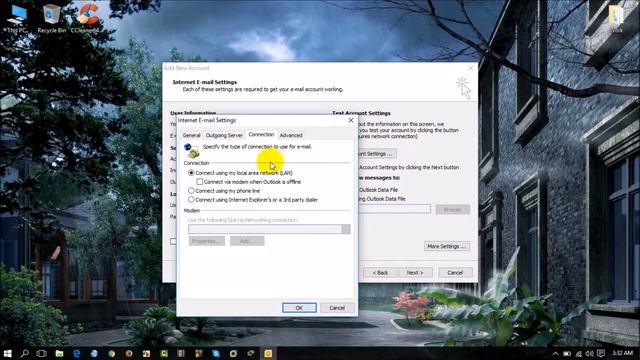The height and width of the screenshot is (360, 640).
Task: Close the Add New Account window
Action: pos(471,68)
